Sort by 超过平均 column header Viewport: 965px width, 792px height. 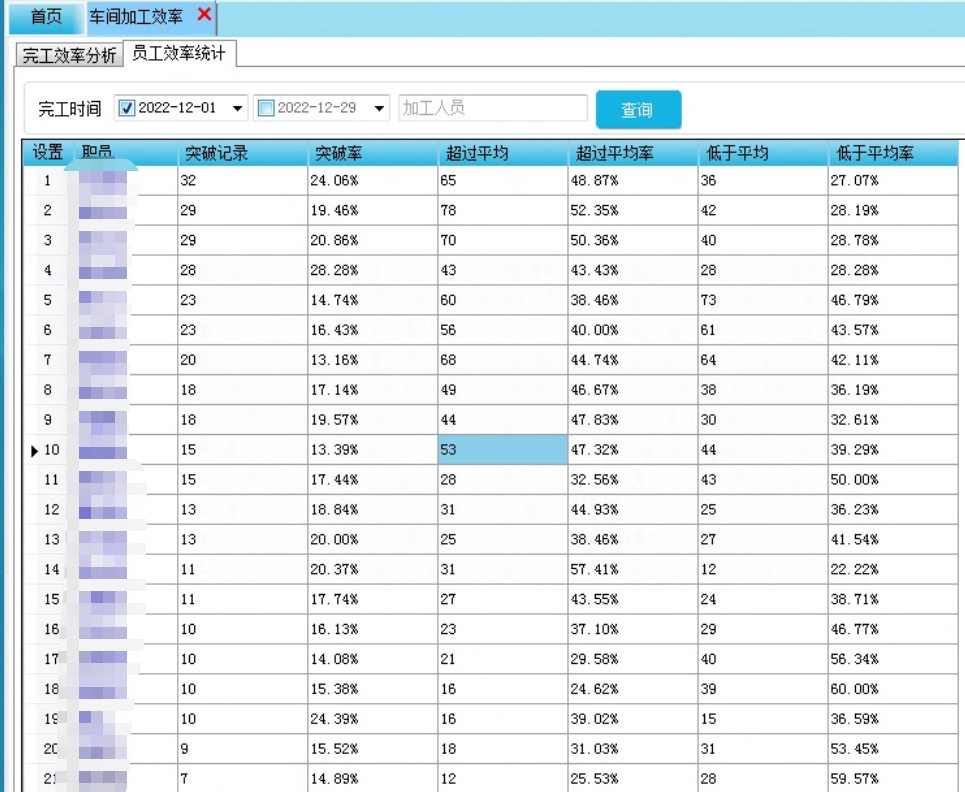[x=502, y=153]
